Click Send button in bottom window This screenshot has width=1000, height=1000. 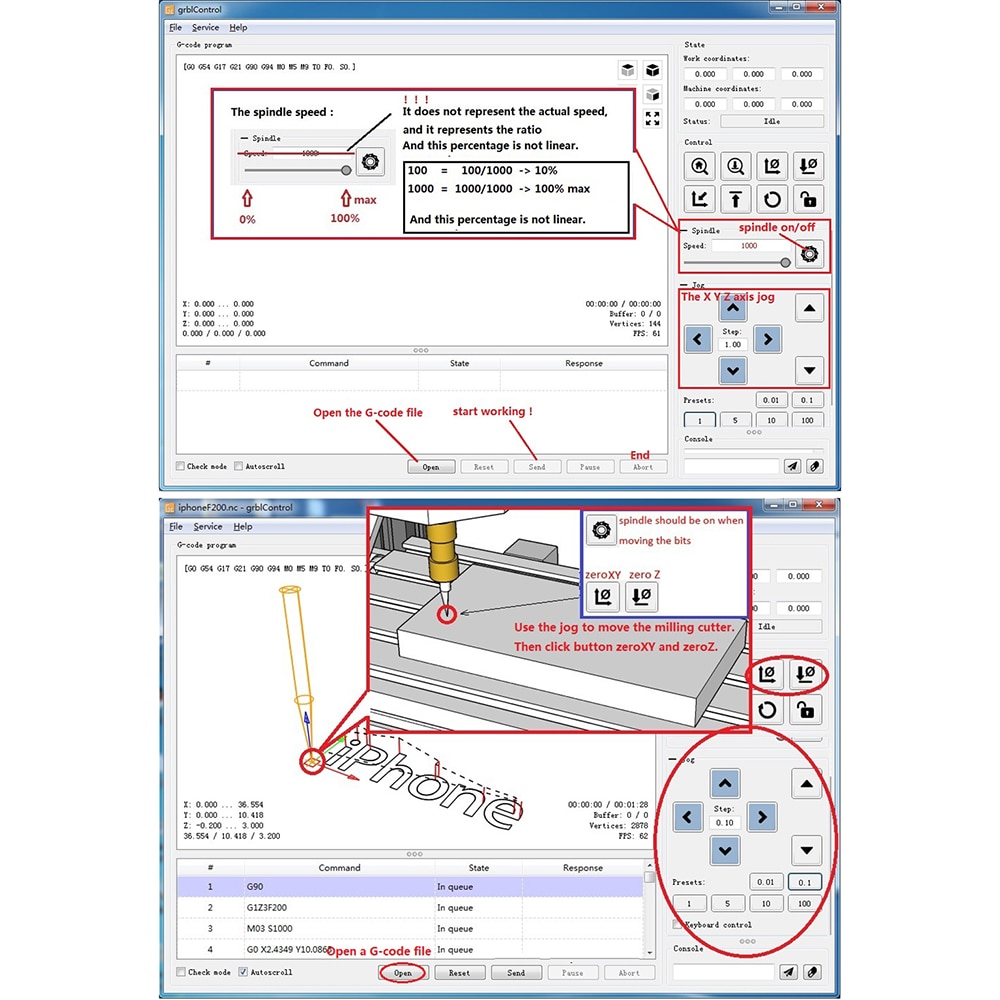point(516,973)
